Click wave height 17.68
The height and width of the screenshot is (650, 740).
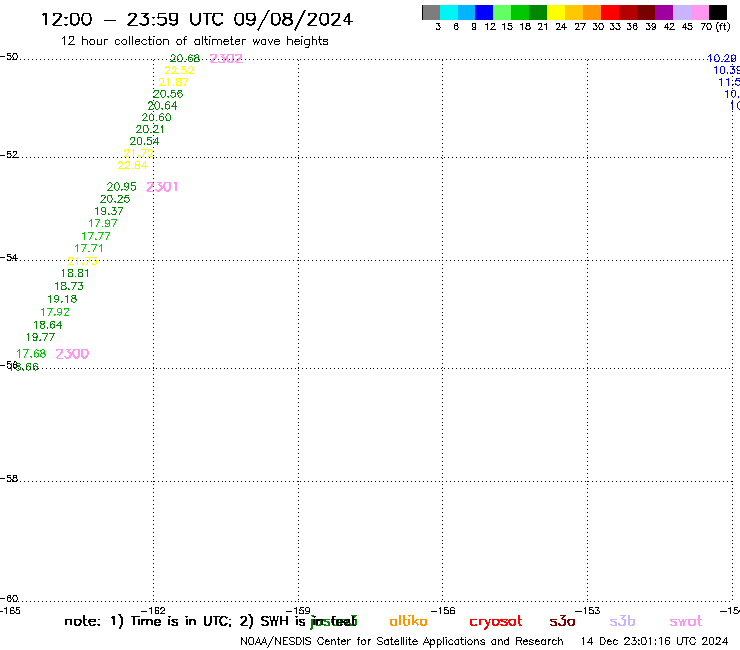pos(31,354)
